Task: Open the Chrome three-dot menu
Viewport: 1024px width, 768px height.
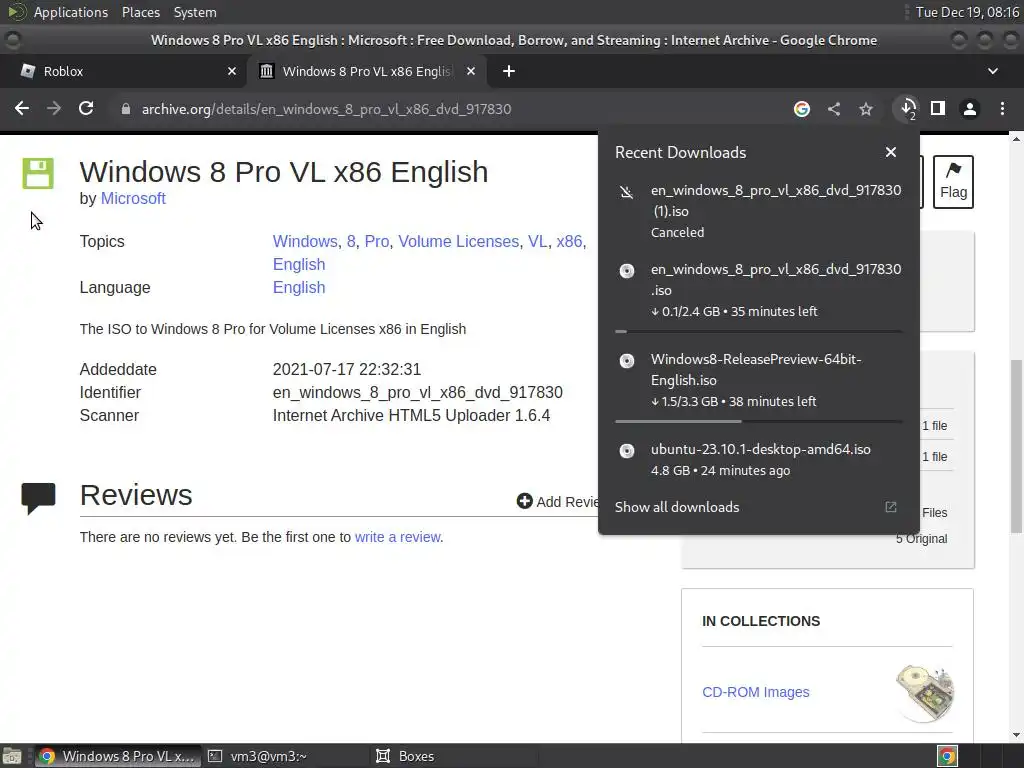Action: coord(1002,109)
